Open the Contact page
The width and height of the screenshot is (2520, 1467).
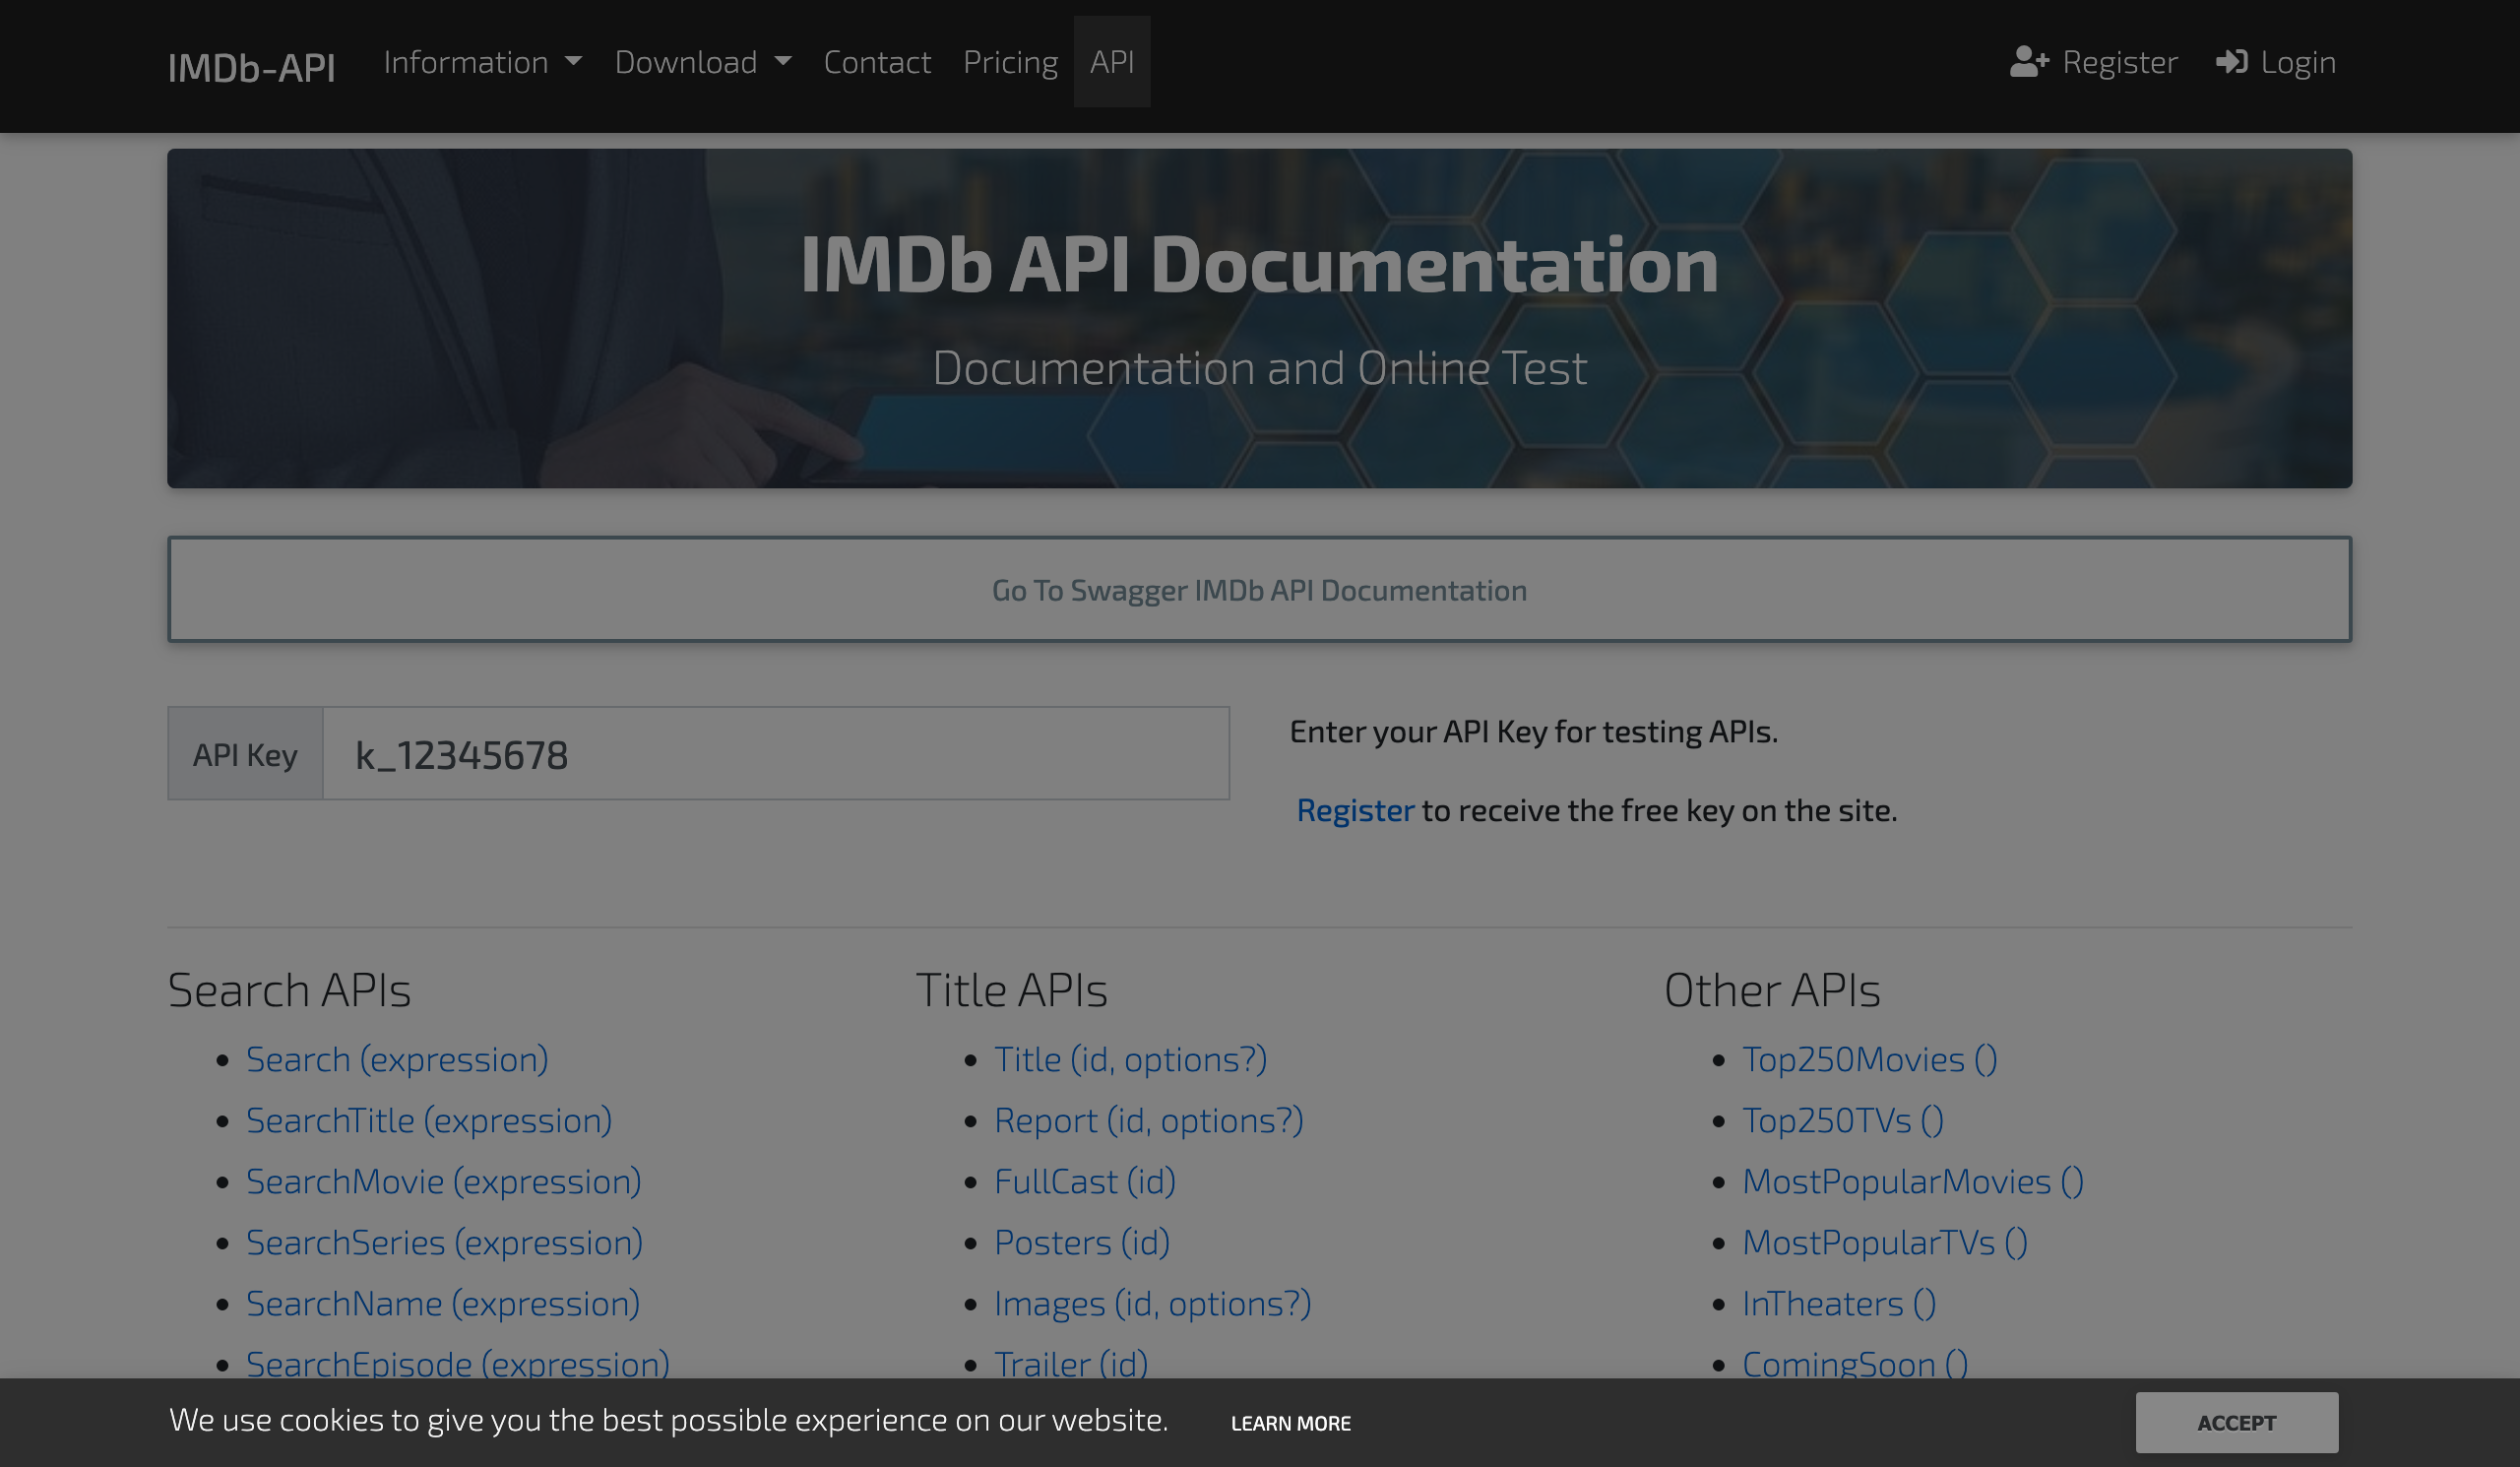pos(877,62)
